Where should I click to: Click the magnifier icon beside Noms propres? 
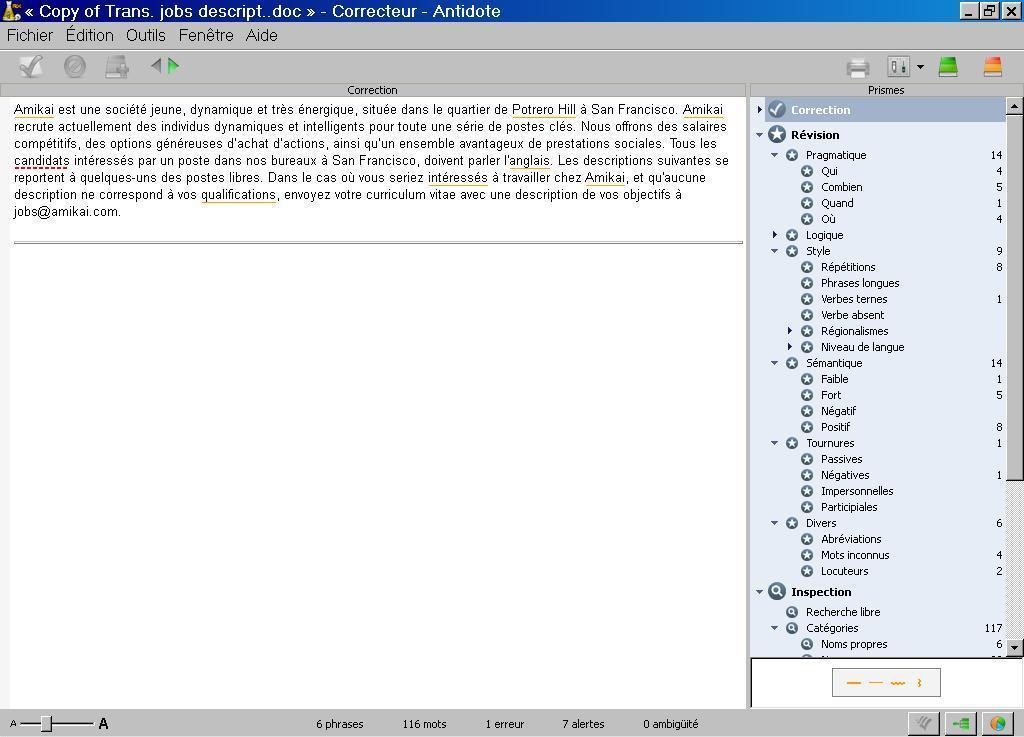tap(807, 644)
